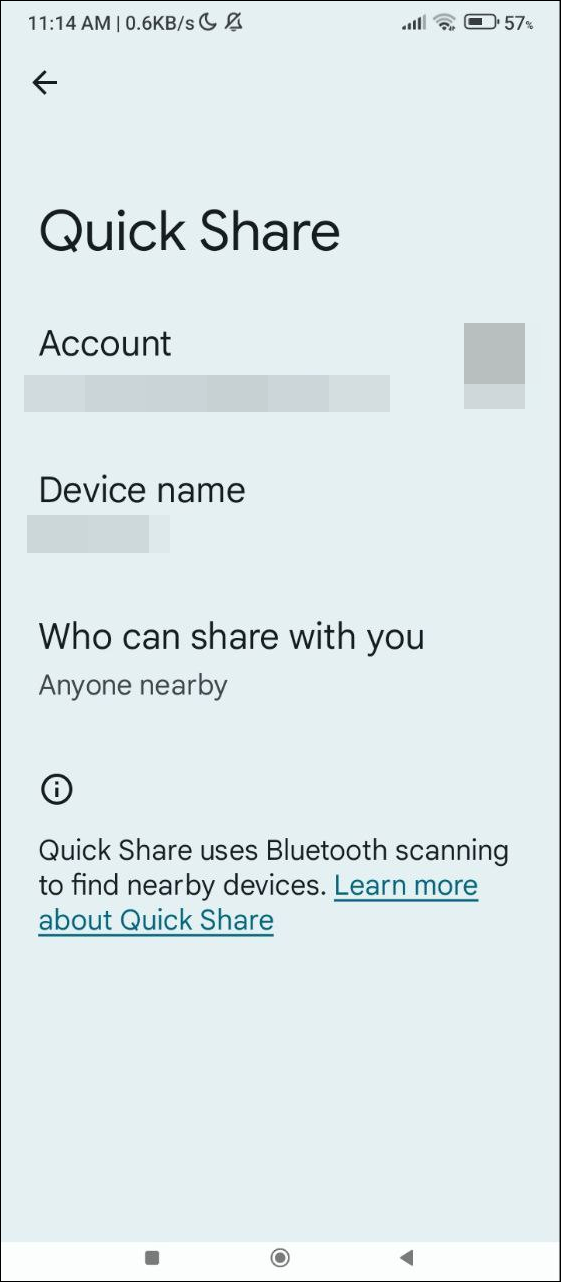Tap the blurred device name value
Viewport: 561px width, 1282px height.
pyautogui.click(x=98, y=534)
